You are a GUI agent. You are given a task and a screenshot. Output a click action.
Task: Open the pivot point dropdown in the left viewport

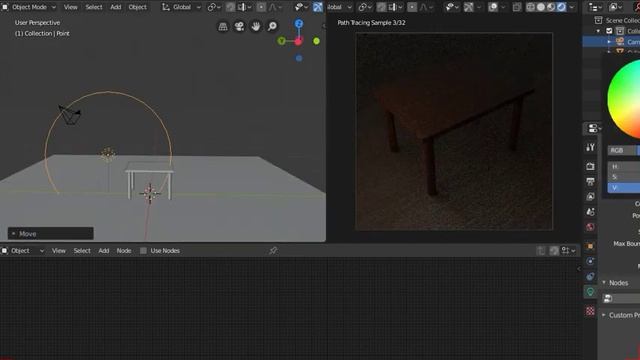(x=214, y=7)
